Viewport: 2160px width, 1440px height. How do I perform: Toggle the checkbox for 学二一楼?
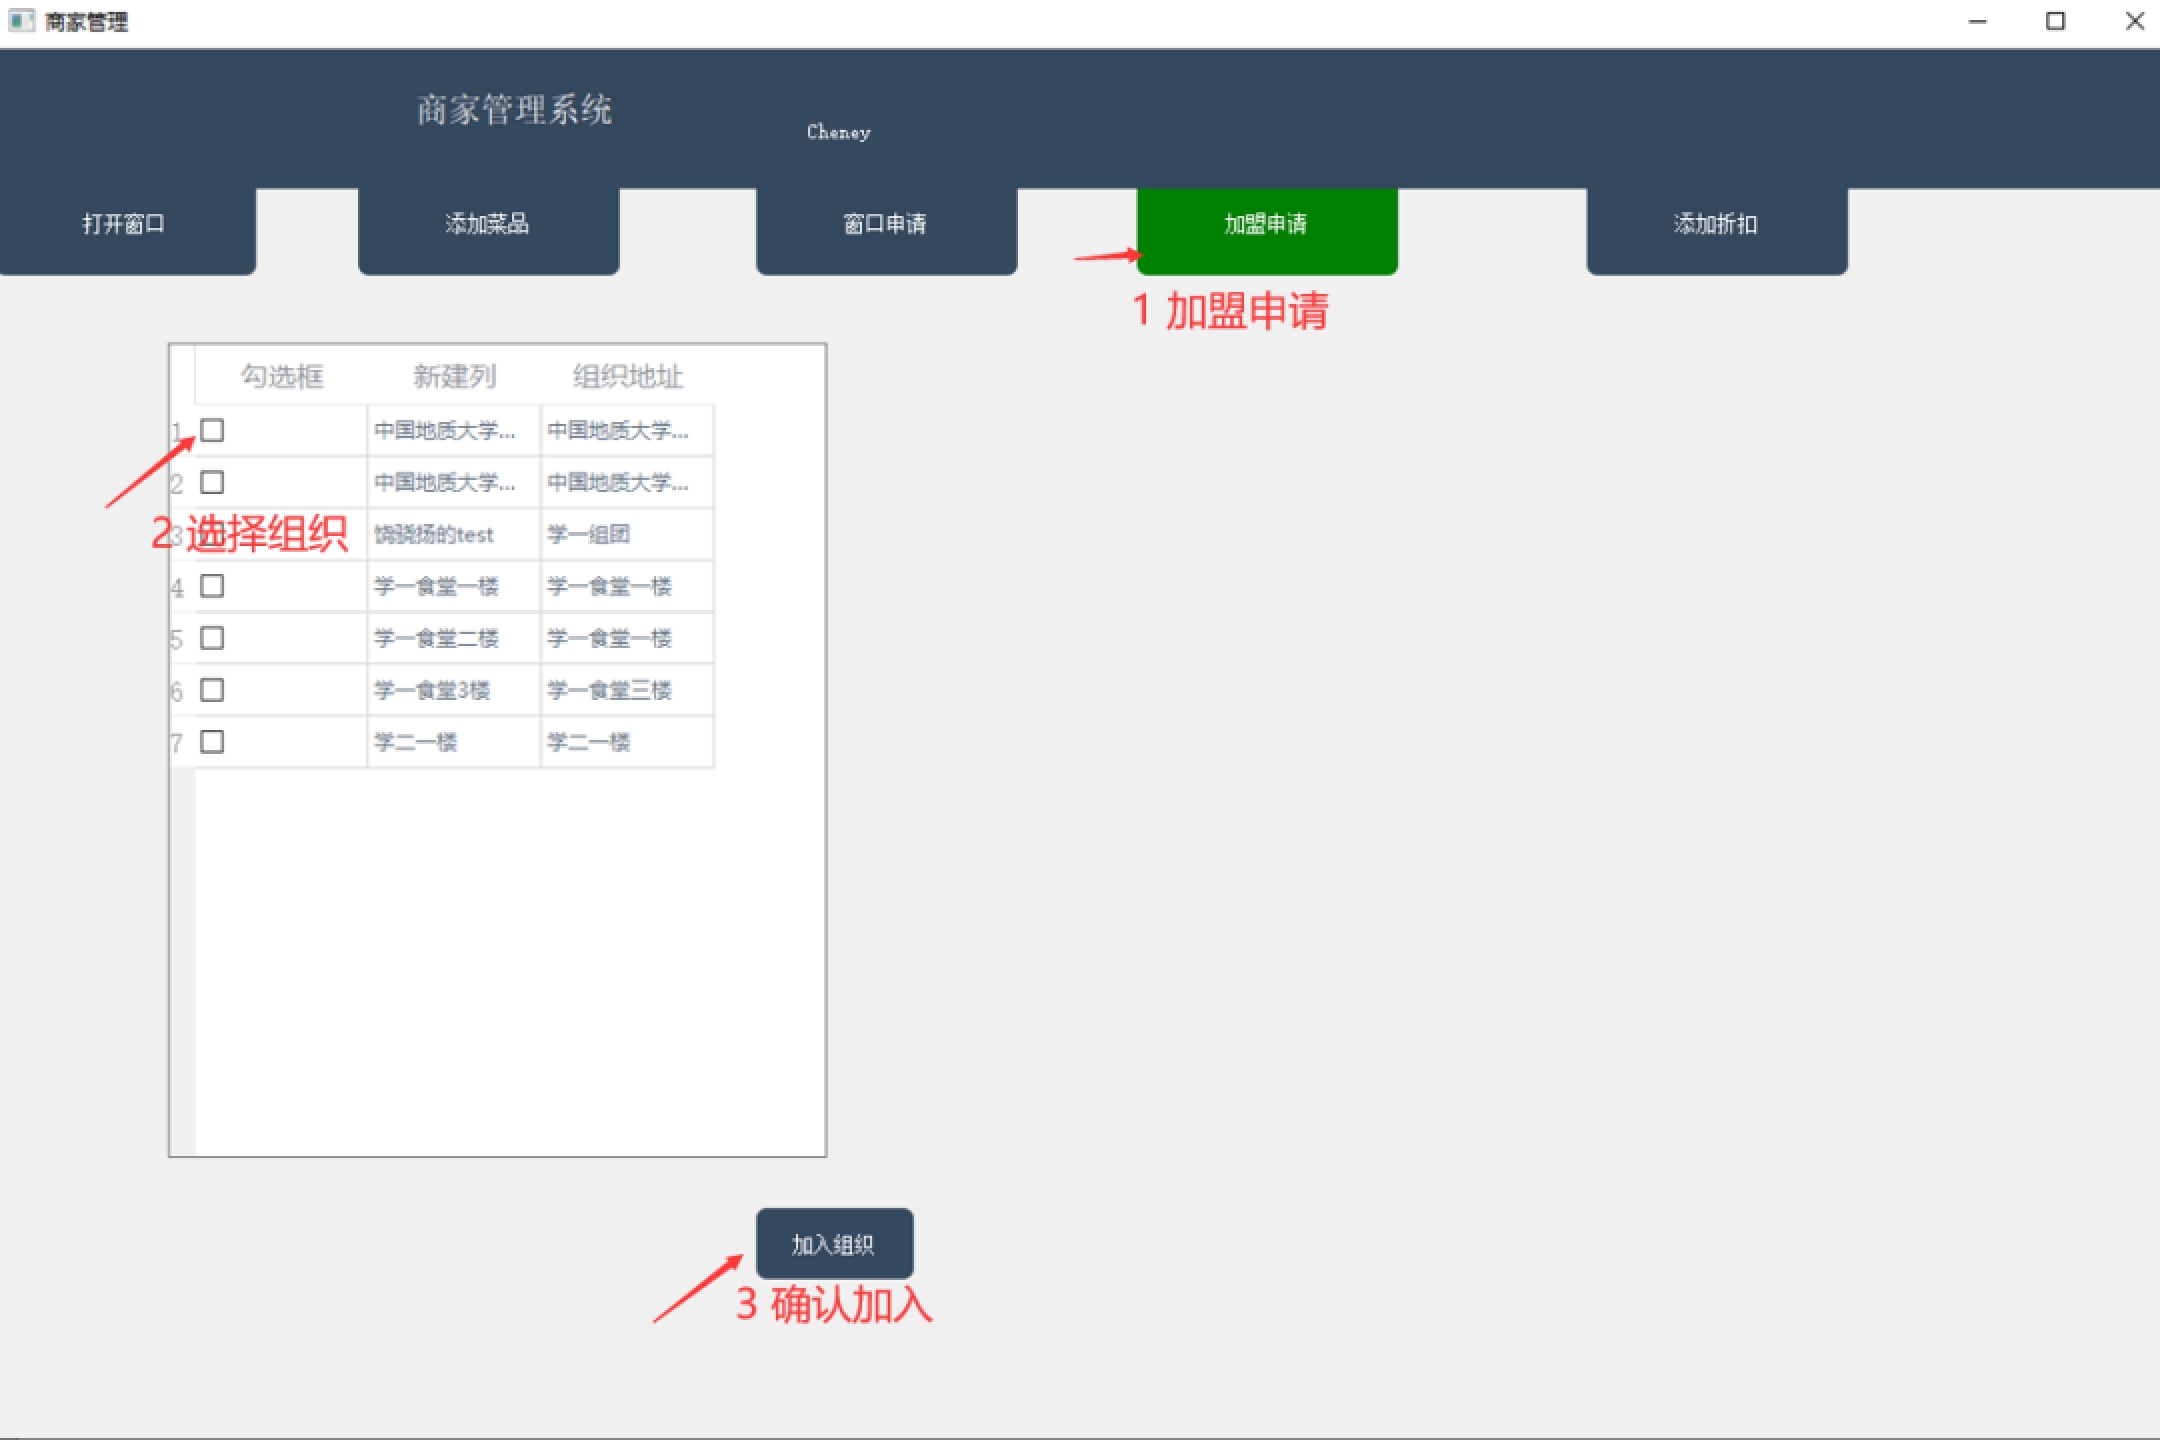212,742
